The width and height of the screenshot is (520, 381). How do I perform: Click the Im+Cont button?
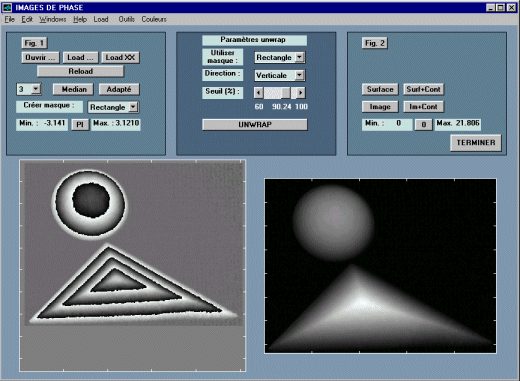click(x=423, y=107)
